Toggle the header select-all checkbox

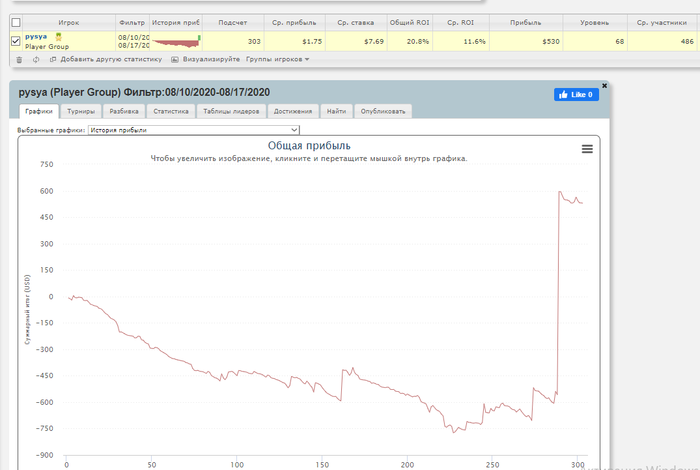coord(16,22)
